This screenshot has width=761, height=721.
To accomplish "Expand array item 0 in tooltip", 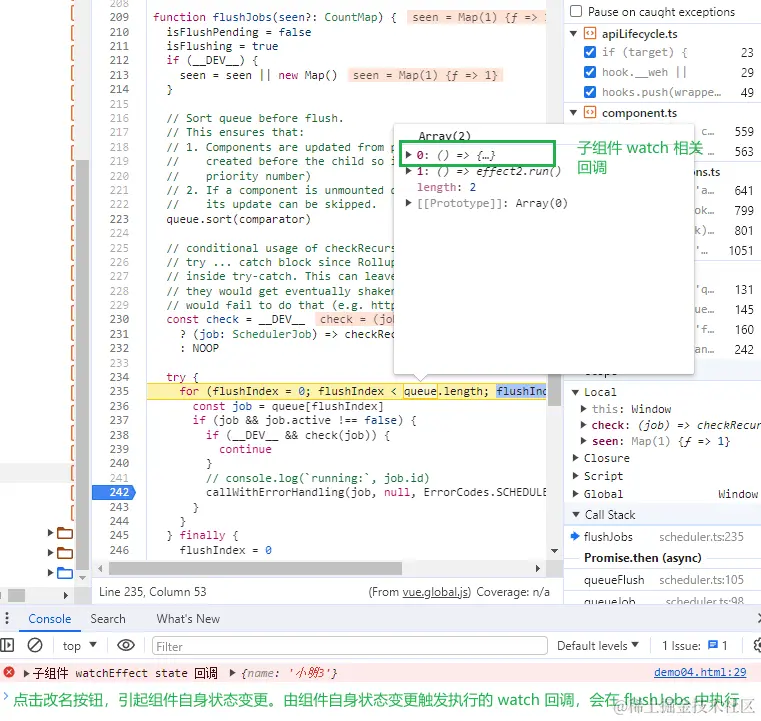I will pos(409,155).
